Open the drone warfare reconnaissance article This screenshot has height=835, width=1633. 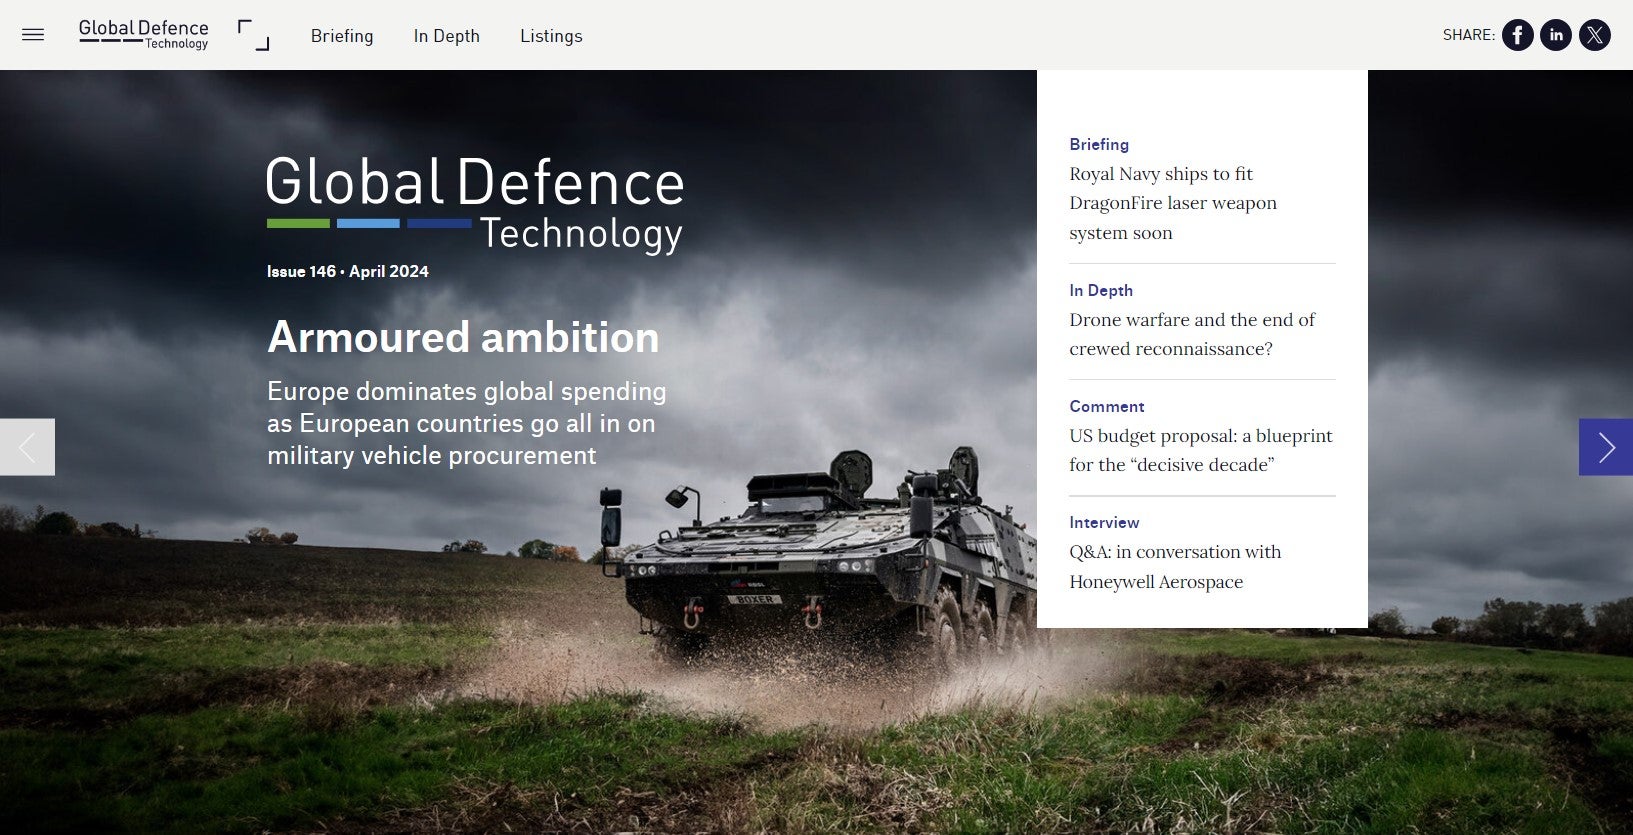pyautogui.click(x=1191, y=334)
